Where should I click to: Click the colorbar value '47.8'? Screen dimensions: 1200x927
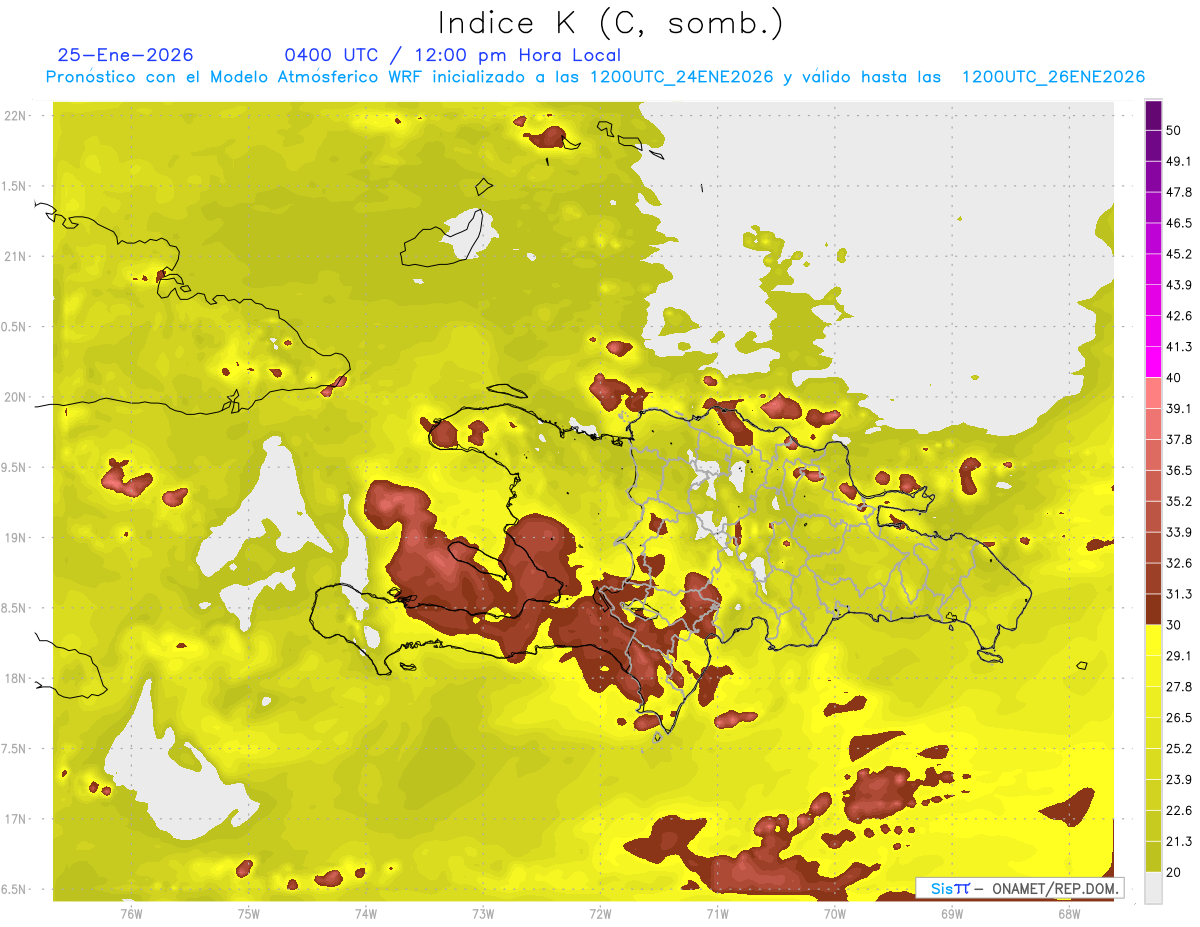1178,192
